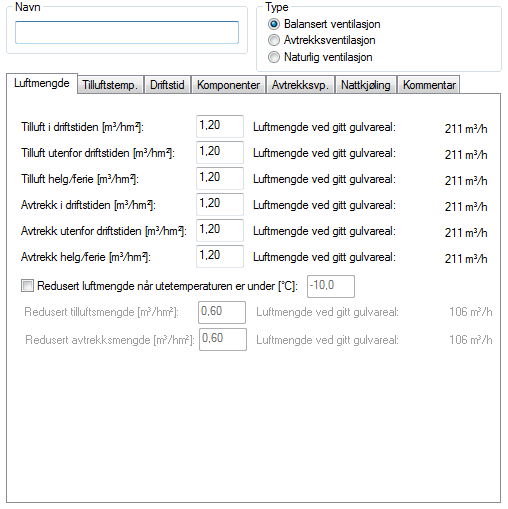Click the Redusert tilluftsmengde field
The width and height of the screenshot is (508, 509).
[x=222, y=312]
